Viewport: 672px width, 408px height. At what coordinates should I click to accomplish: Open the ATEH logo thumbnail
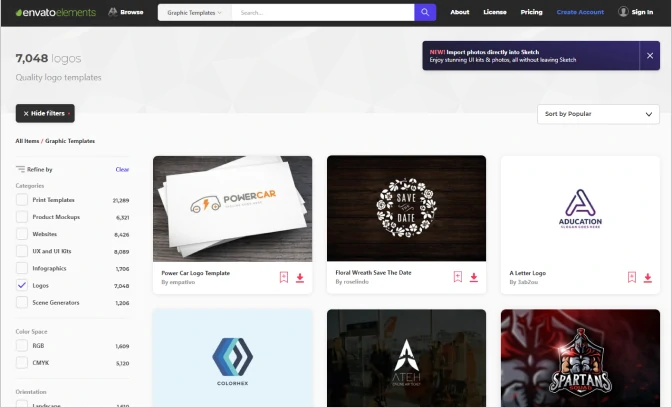click(406, 358)
